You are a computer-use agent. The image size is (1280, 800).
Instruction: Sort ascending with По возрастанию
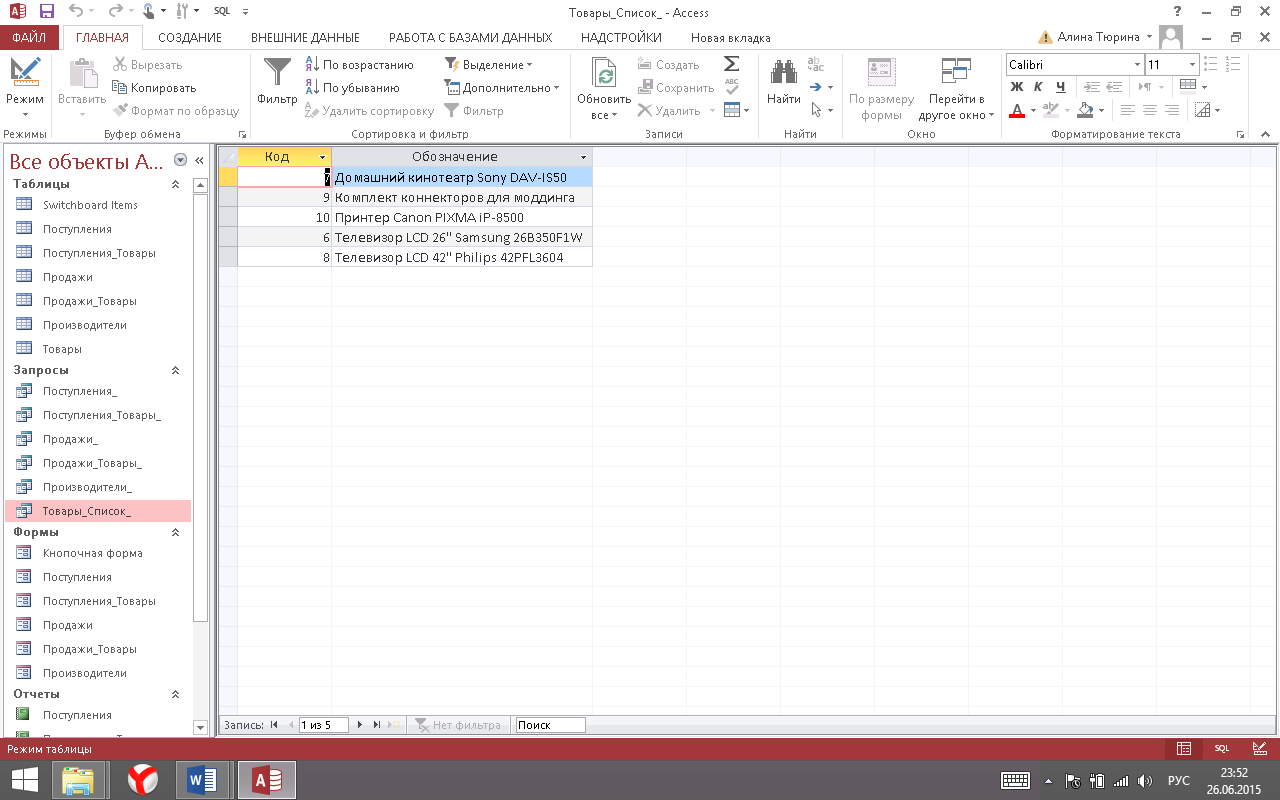click(359, 65)
